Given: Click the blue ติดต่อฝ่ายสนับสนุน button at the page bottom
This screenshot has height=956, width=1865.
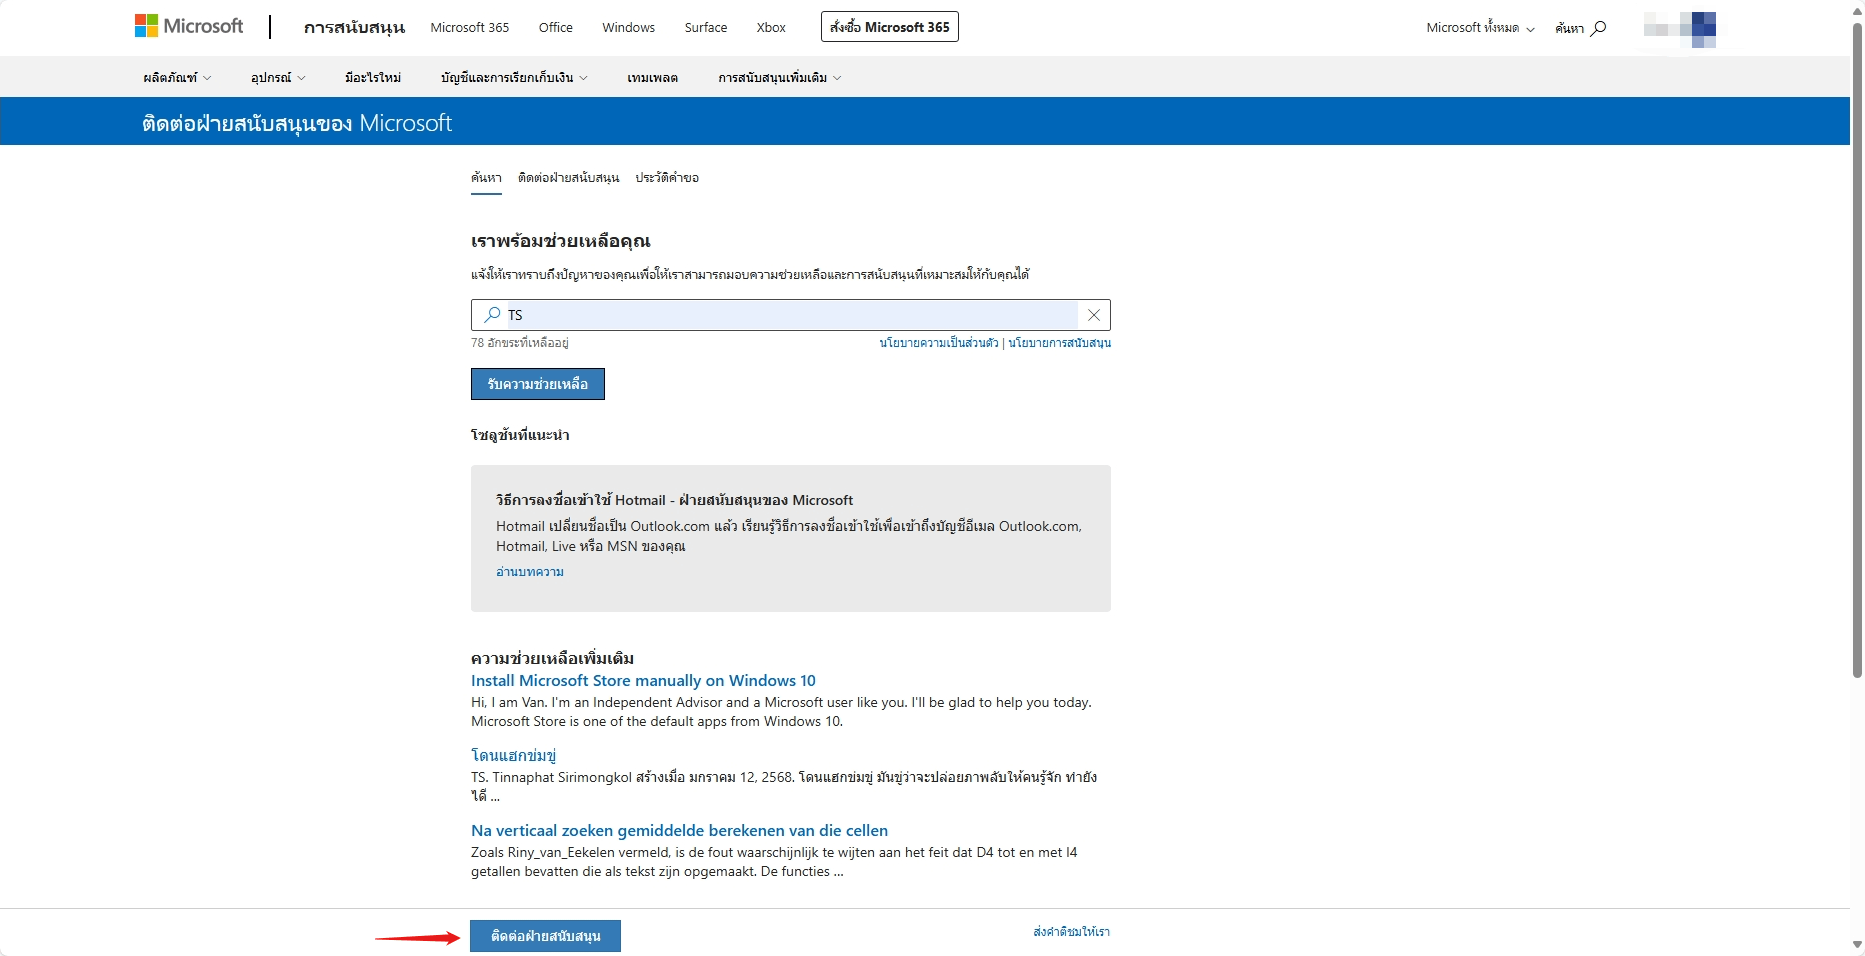Looking at the screenshot, I should click(x=546, y=936).
